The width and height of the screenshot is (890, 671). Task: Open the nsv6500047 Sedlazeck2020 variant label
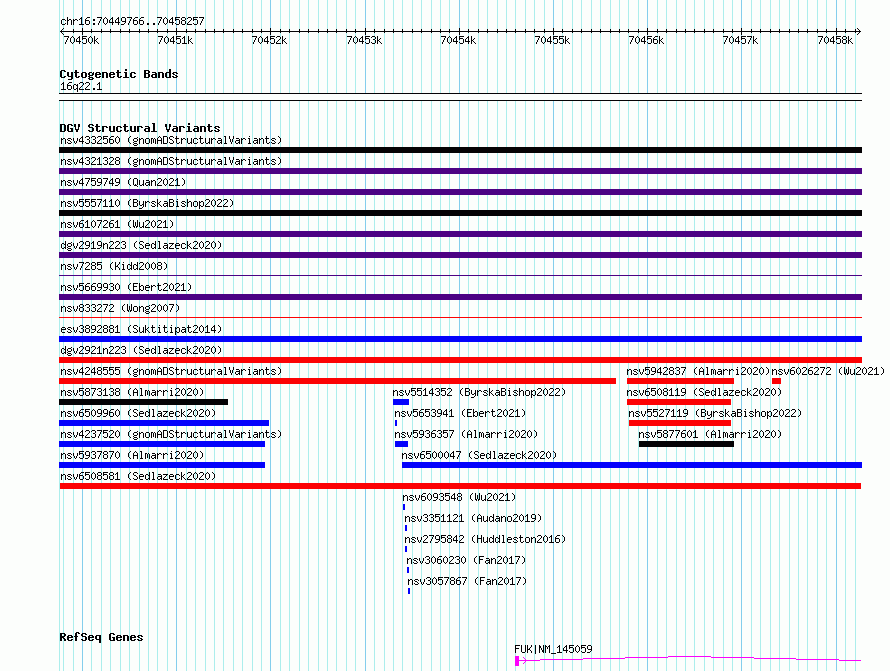tap(479, 455)
